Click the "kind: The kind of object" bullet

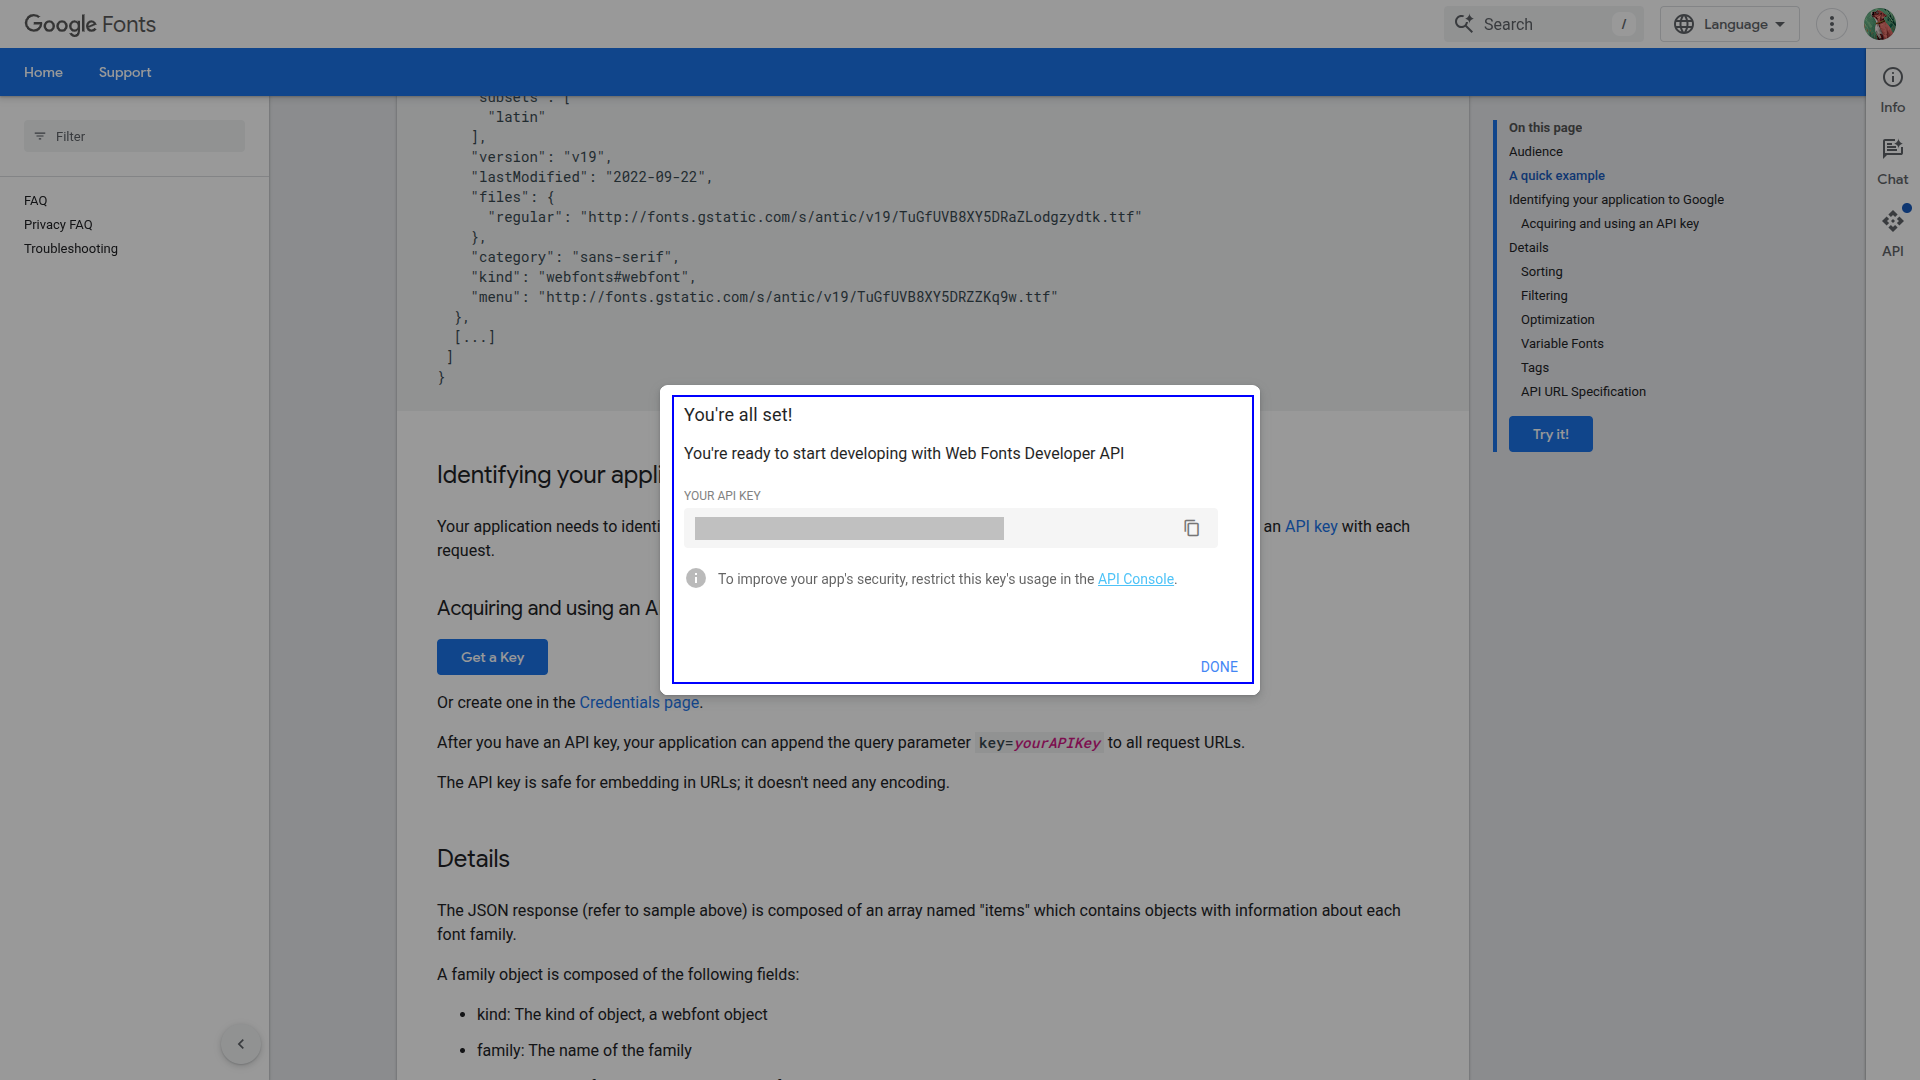click(622, 1015)
